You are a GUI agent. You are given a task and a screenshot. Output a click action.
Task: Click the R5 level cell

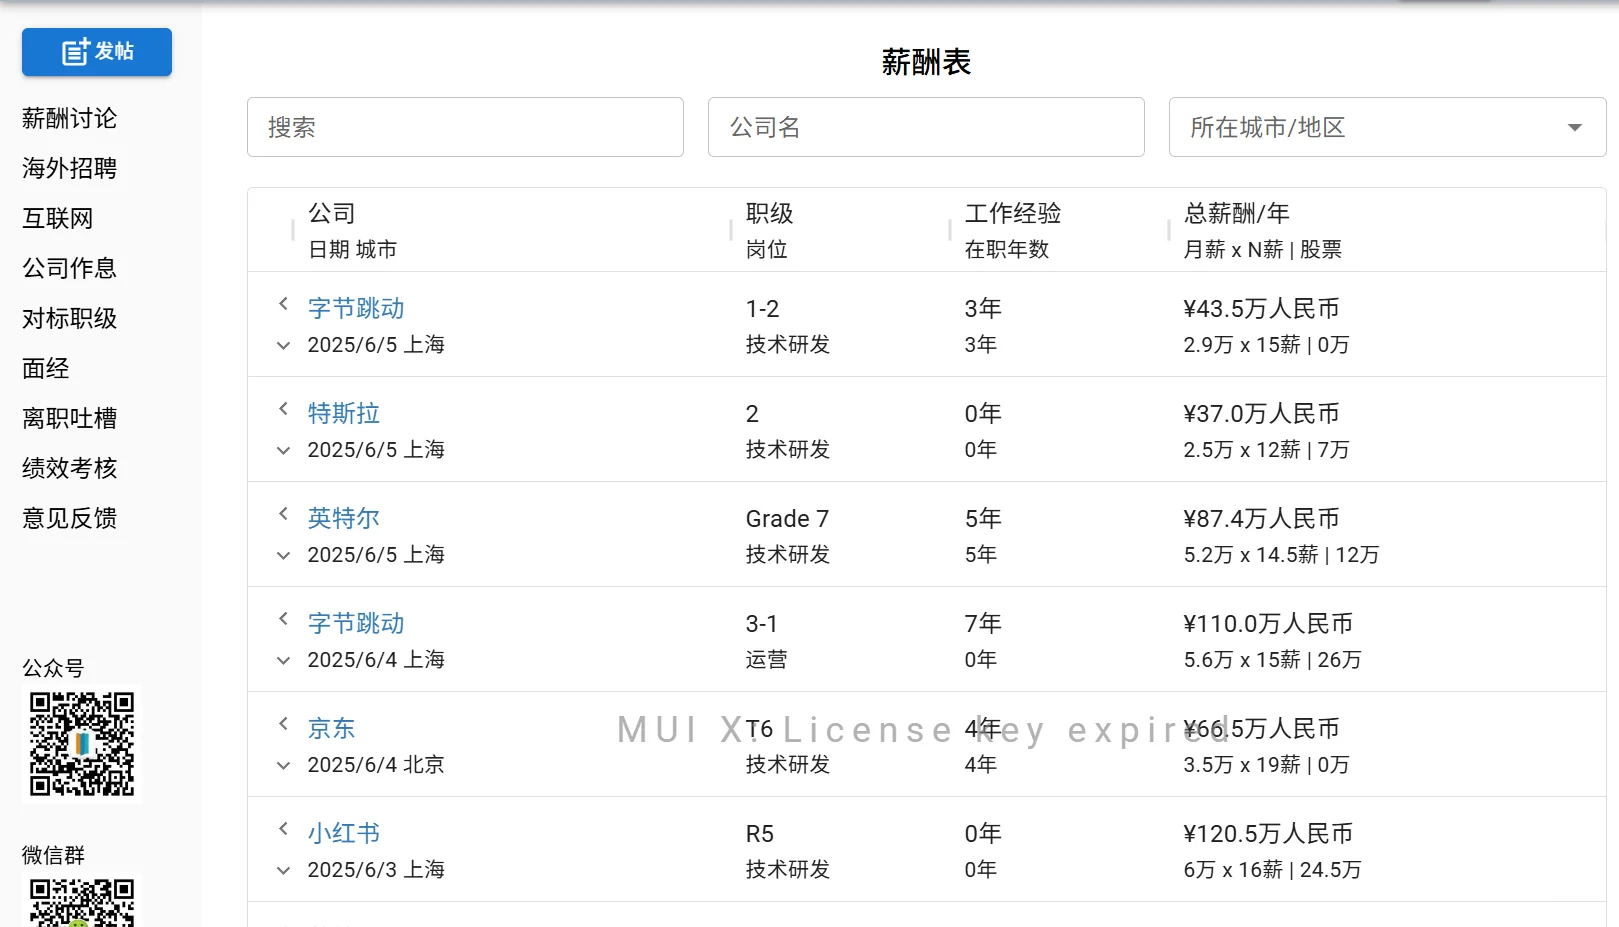click(x=760, y=833)
